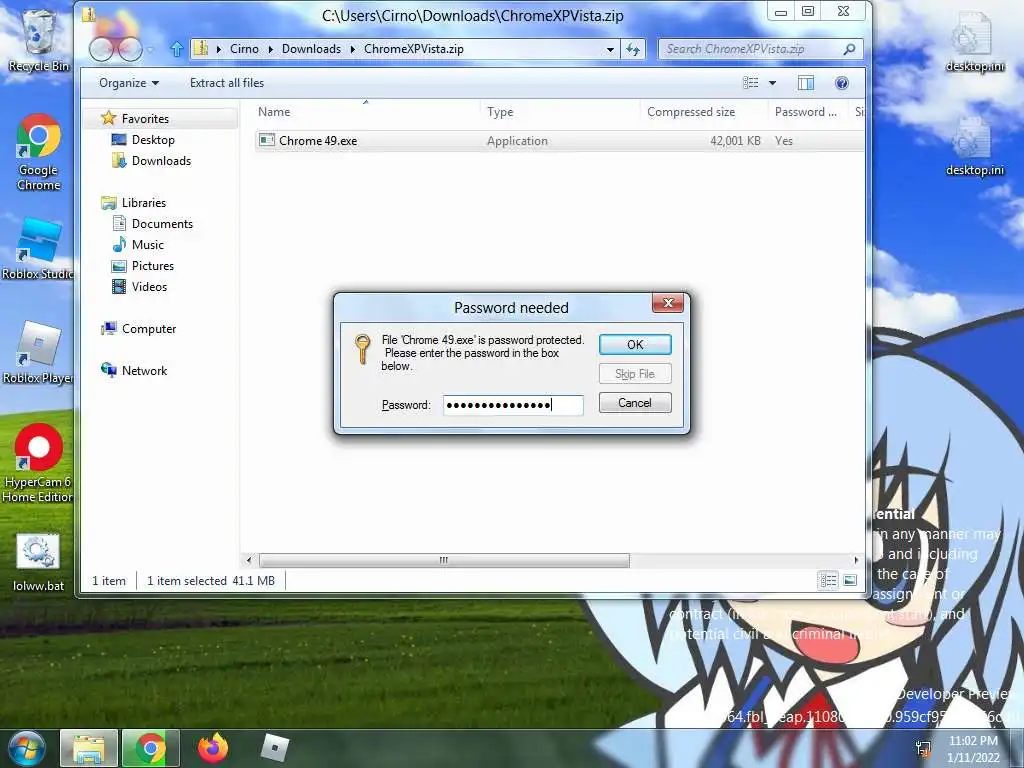Viewport: 1024px width, 768px height.
Task: Select lower desktop.ini desktop file
Action: [974, 147]
